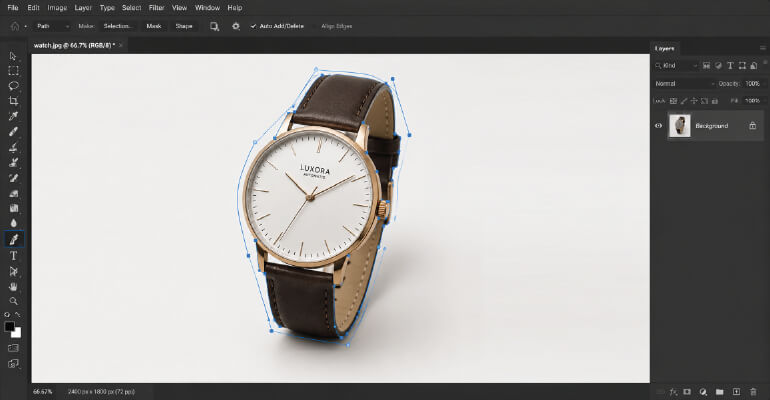Open the gear settings in options bar
This screenshot has width=770, height=400.
point(236,27)
